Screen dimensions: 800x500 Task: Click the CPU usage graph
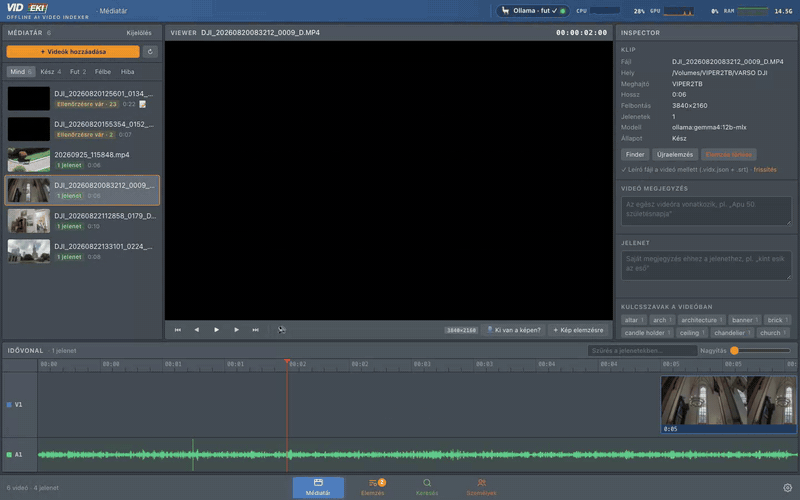click(x=605, y=11)
